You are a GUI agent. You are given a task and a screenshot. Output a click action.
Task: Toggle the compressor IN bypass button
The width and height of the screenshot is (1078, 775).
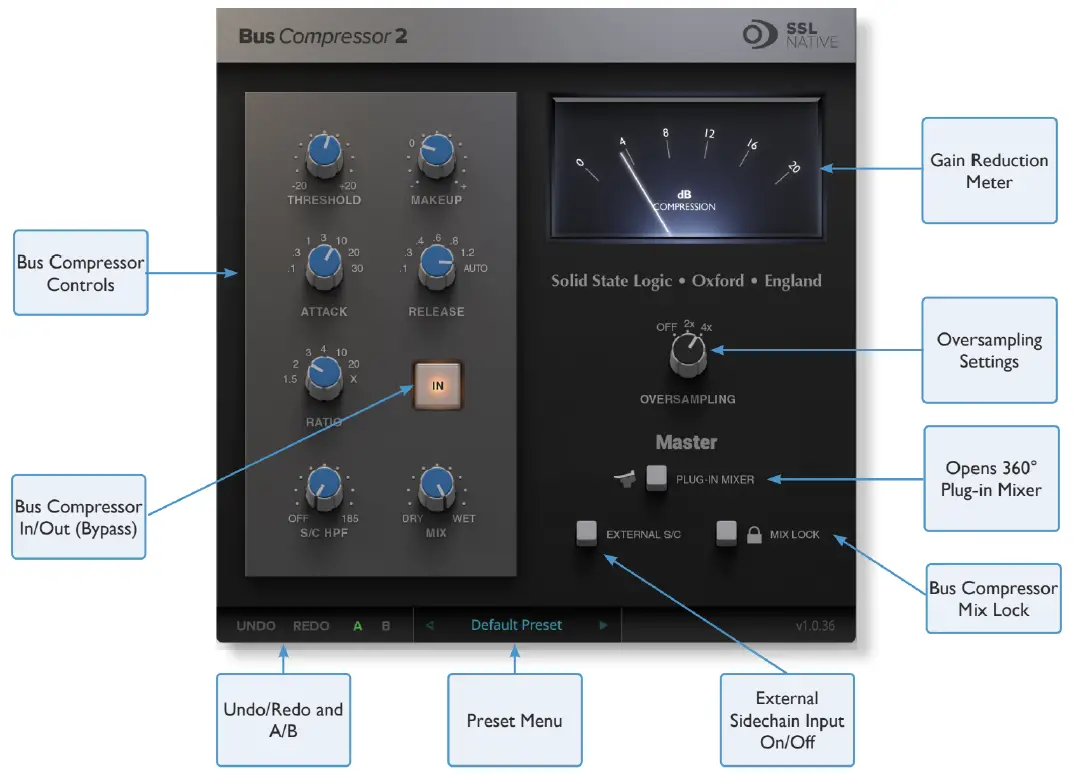pyautogui.click(x=437, y=385)
